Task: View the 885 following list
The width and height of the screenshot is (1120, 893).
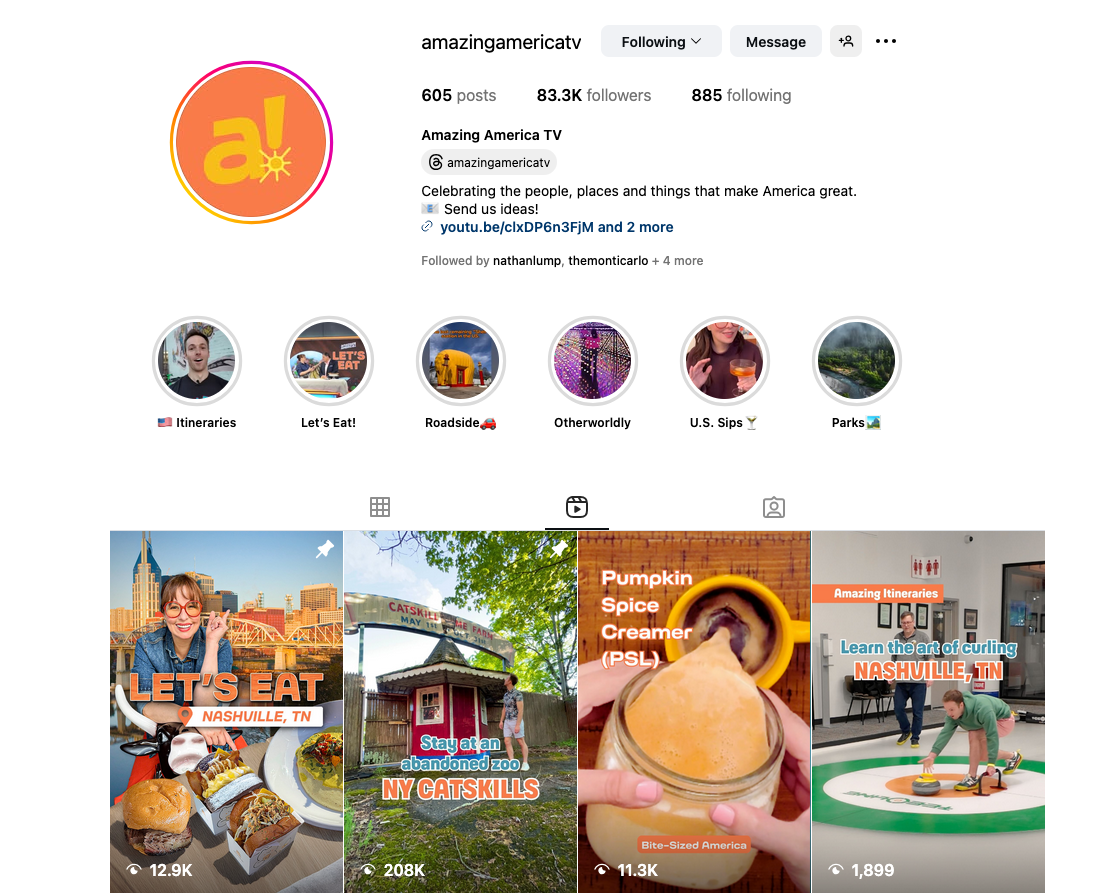Action: [741, 96]
